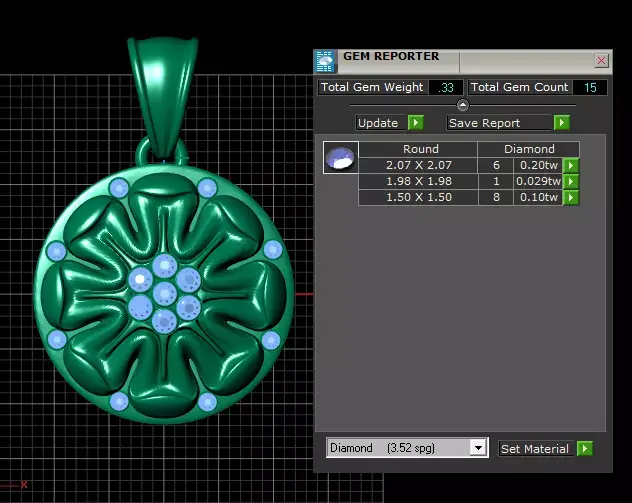Viewport: 632px width, 503px height.
Task: Select the 1.50 X 1.50 size cell
Action: (418, 197)
